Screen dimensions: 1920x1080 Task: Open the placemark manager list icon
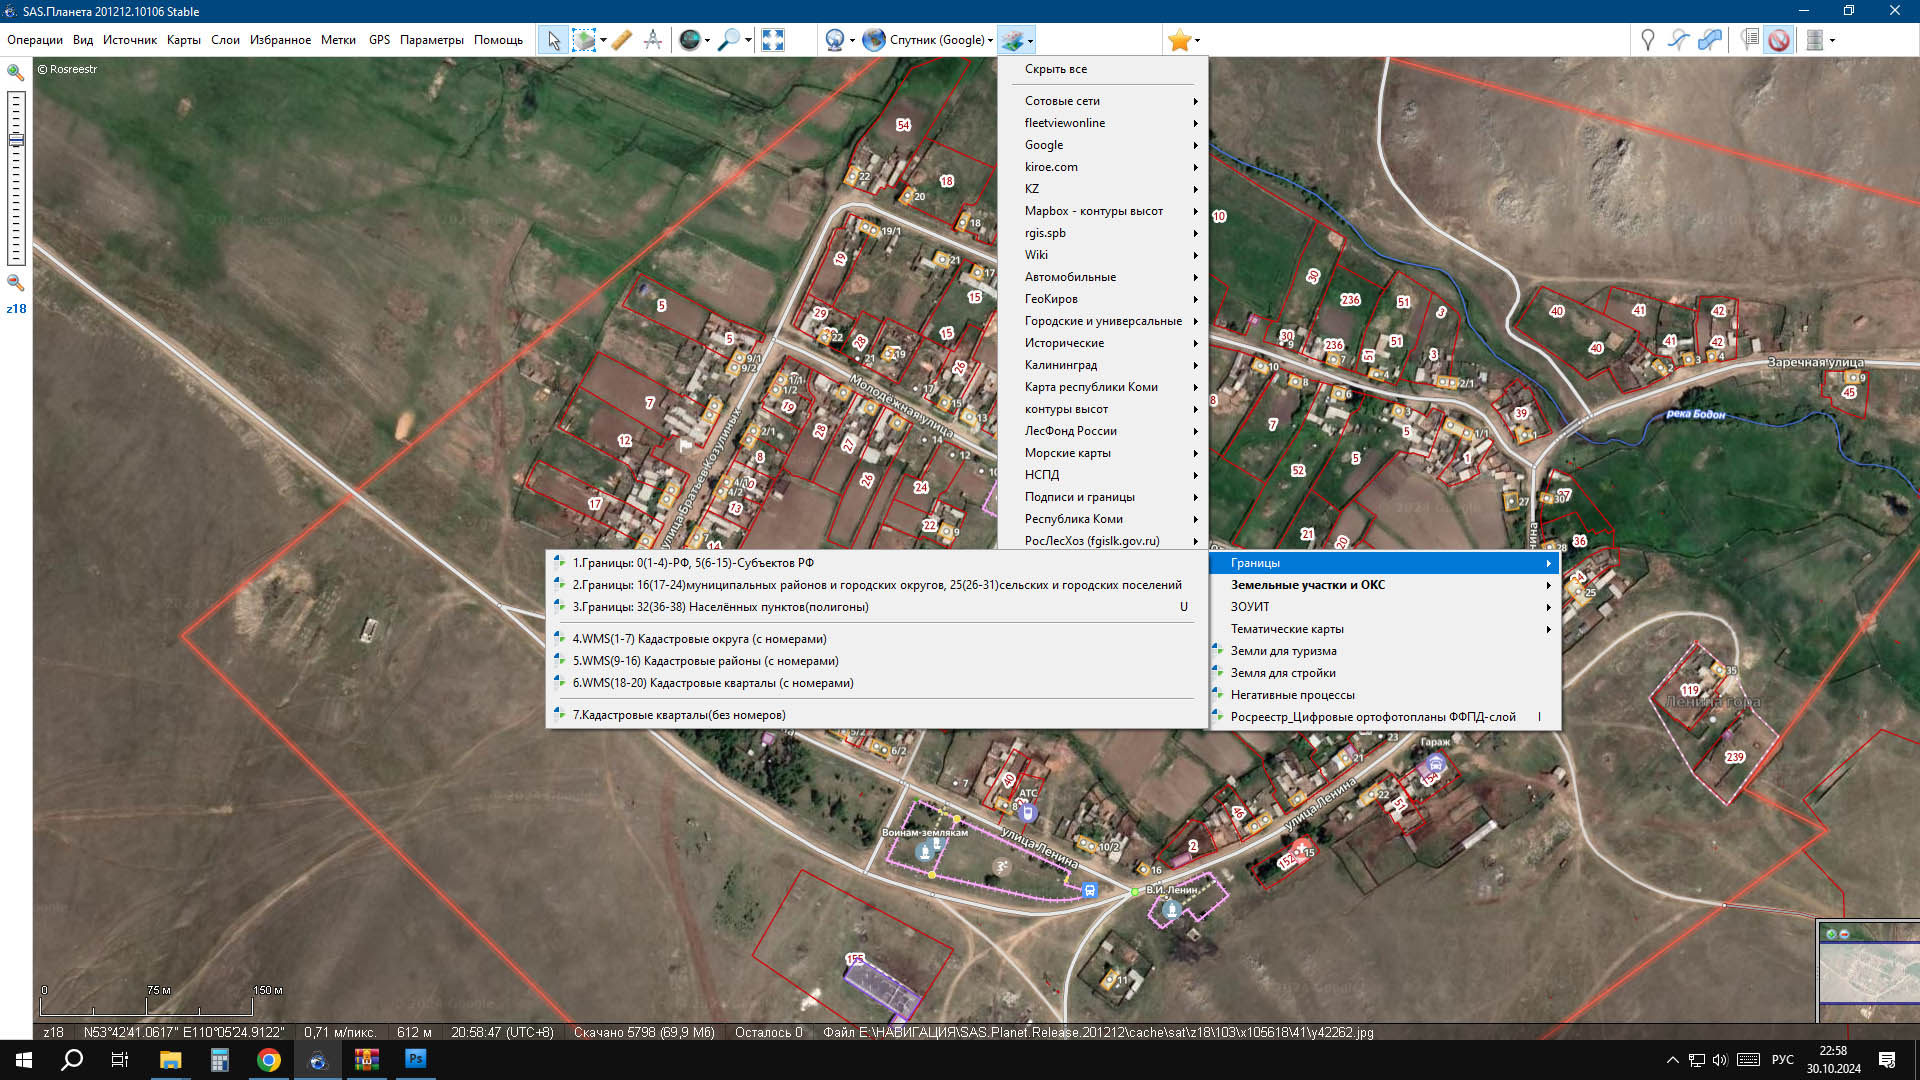[1749, 40]
